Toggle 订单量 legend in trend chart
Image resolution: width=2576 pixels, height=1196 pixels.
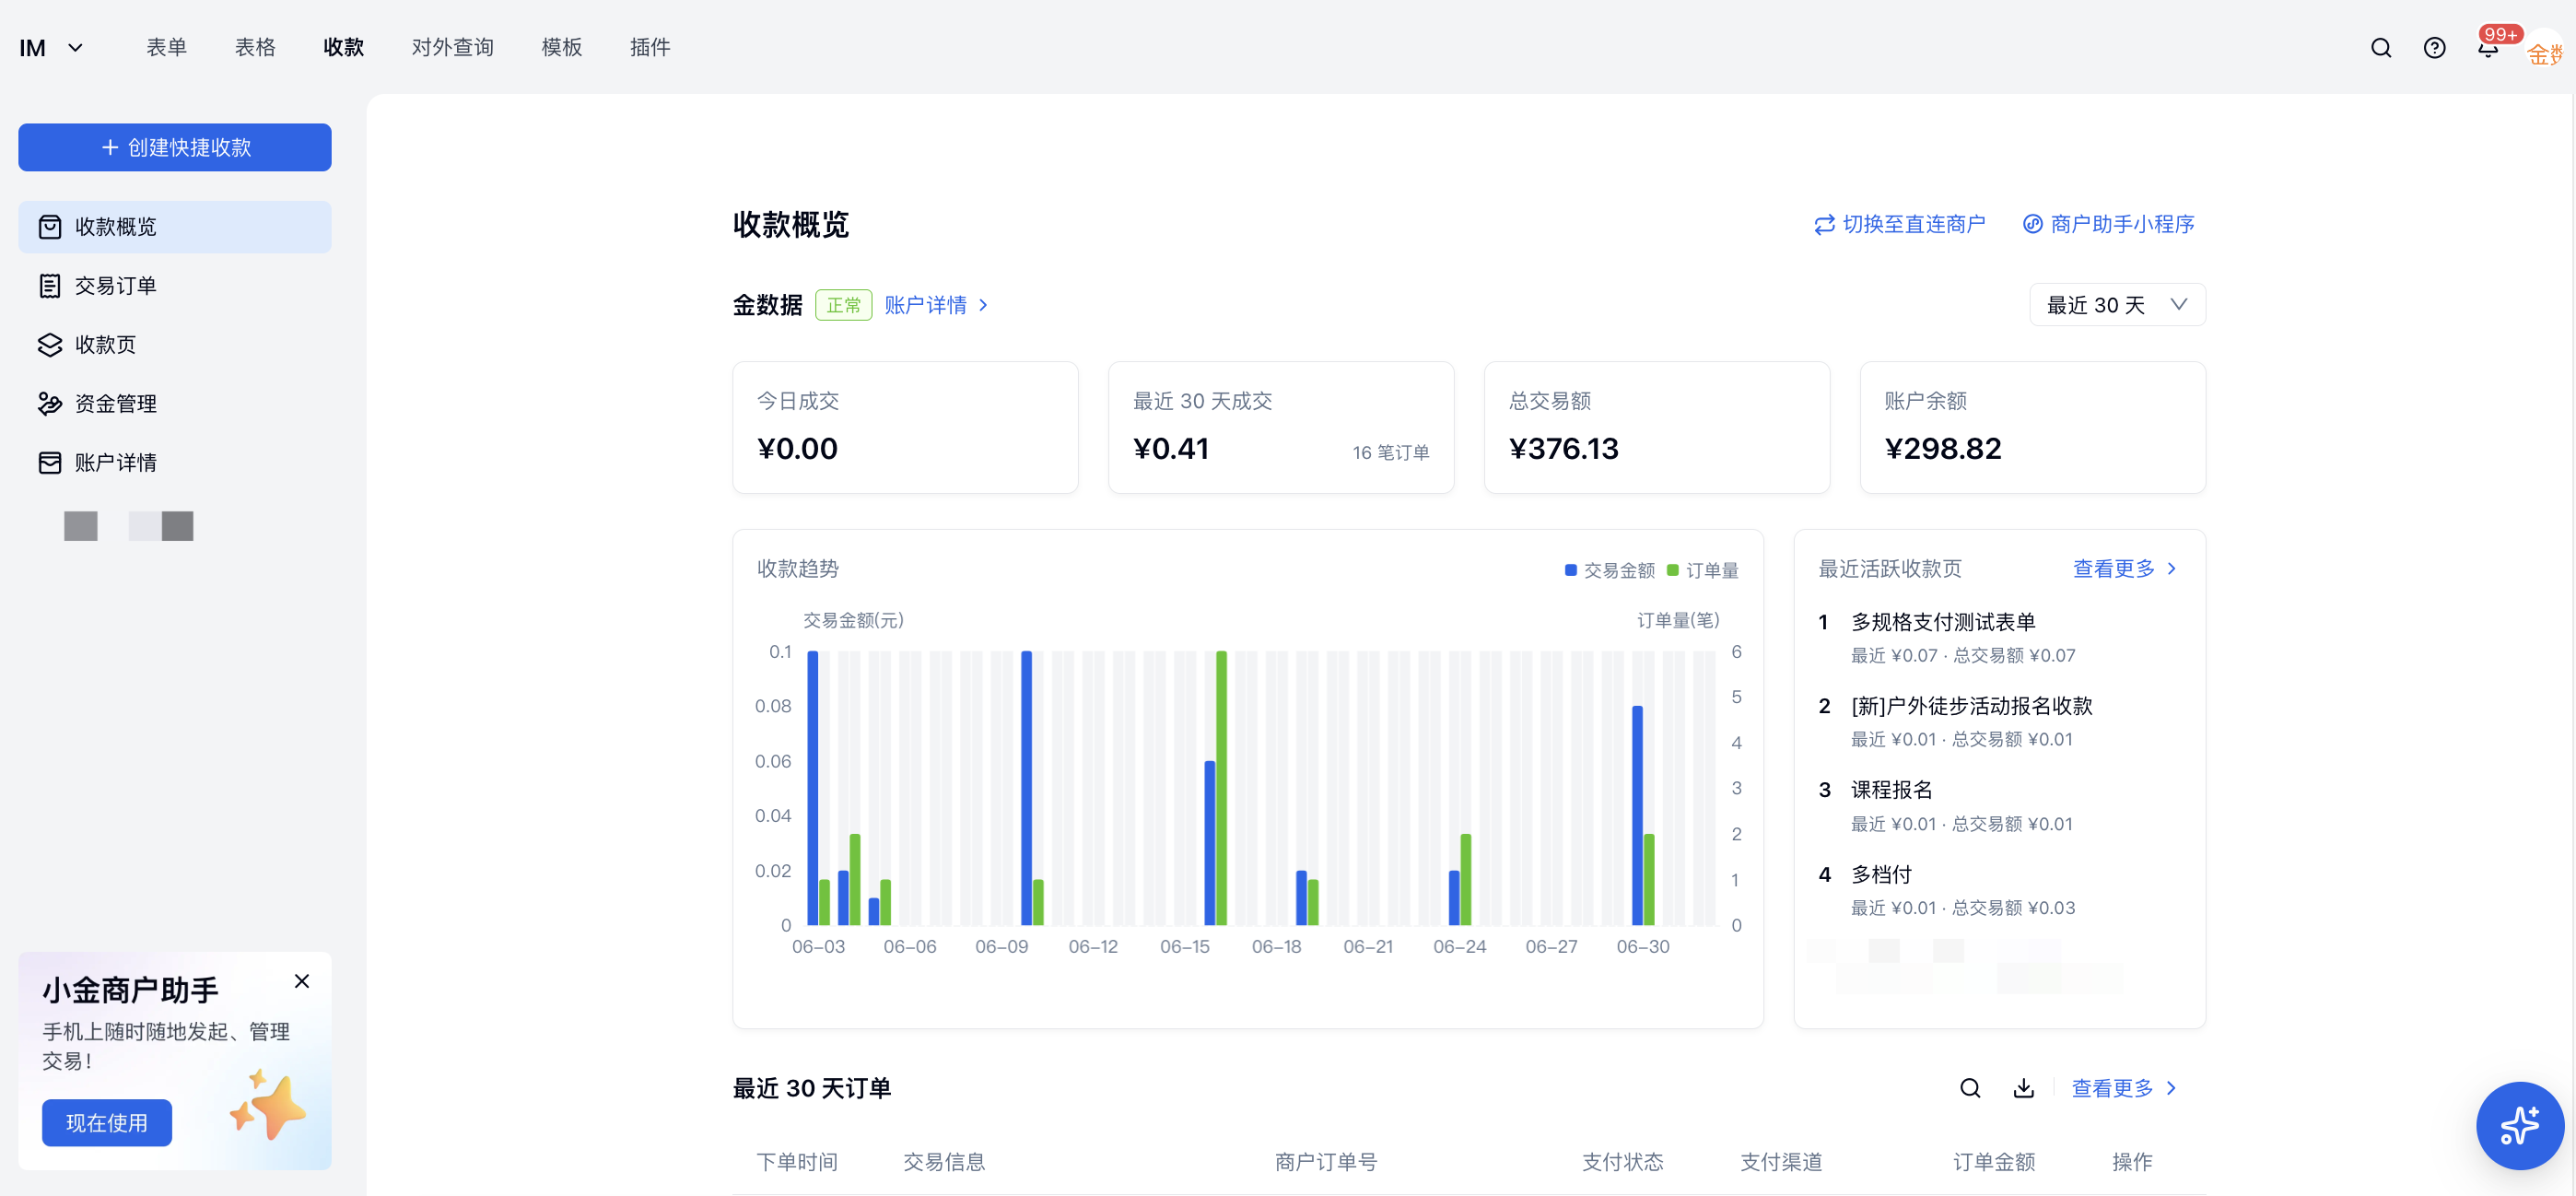pos(1703,570)
